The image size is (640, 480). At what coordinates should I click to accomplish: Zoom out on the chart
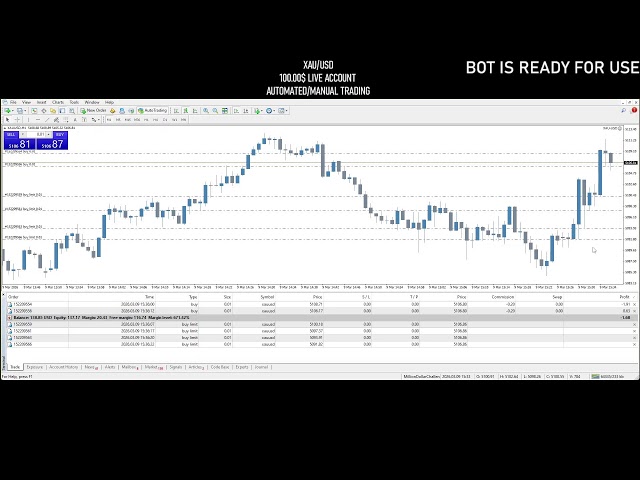click(215, 111)
